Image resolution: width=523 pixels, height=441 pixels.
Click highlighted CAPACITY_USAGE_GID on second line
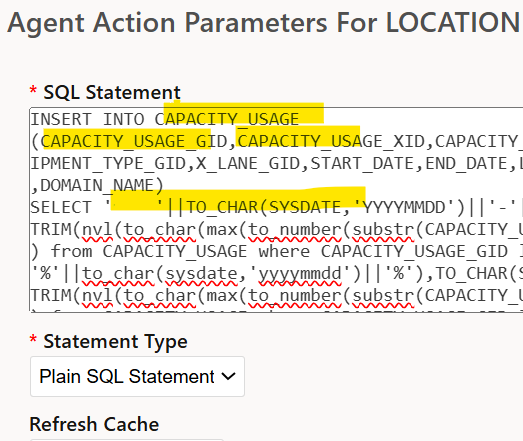[134, 141]
